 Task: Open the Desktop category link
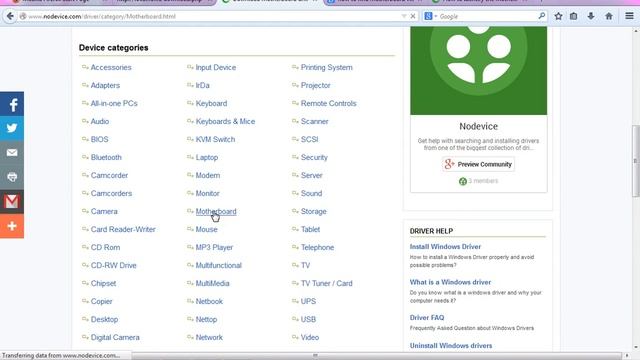coord(104,319)
